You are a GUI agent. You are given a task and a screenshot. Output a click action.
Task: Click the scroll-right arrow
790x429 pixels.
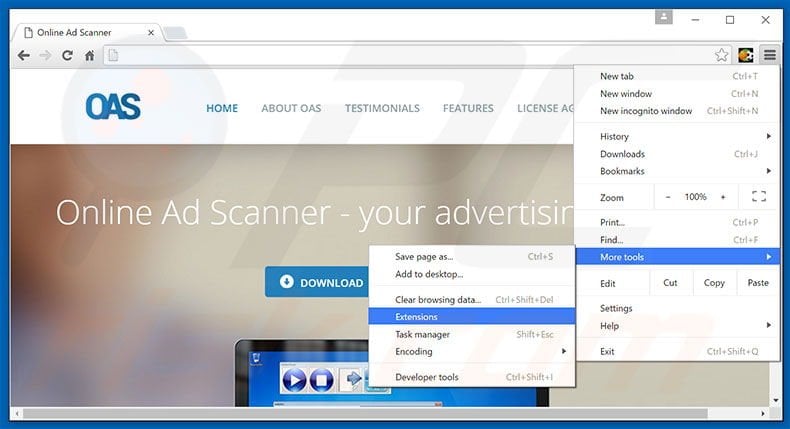pos(763,414)
